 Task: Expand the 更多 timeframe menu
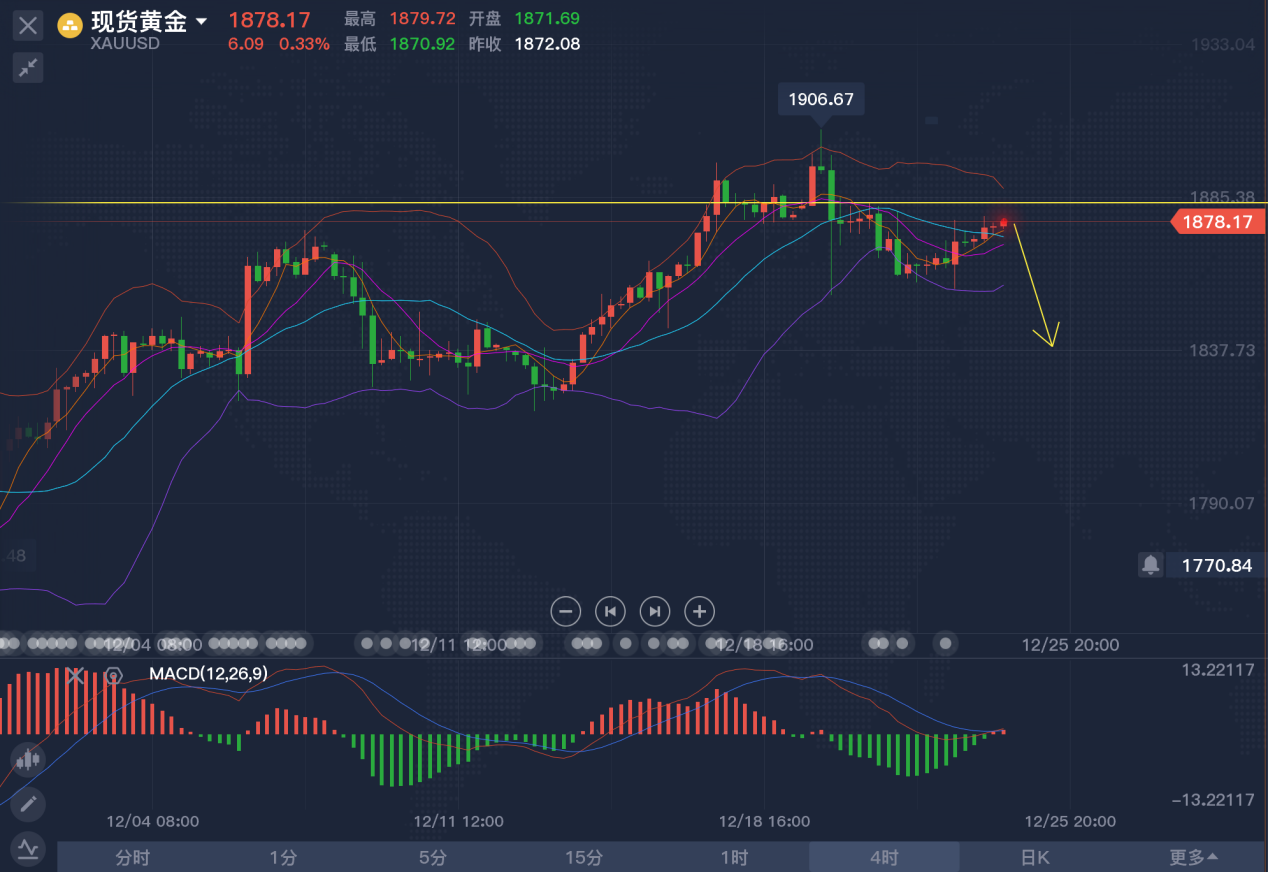coord(1194,857)
